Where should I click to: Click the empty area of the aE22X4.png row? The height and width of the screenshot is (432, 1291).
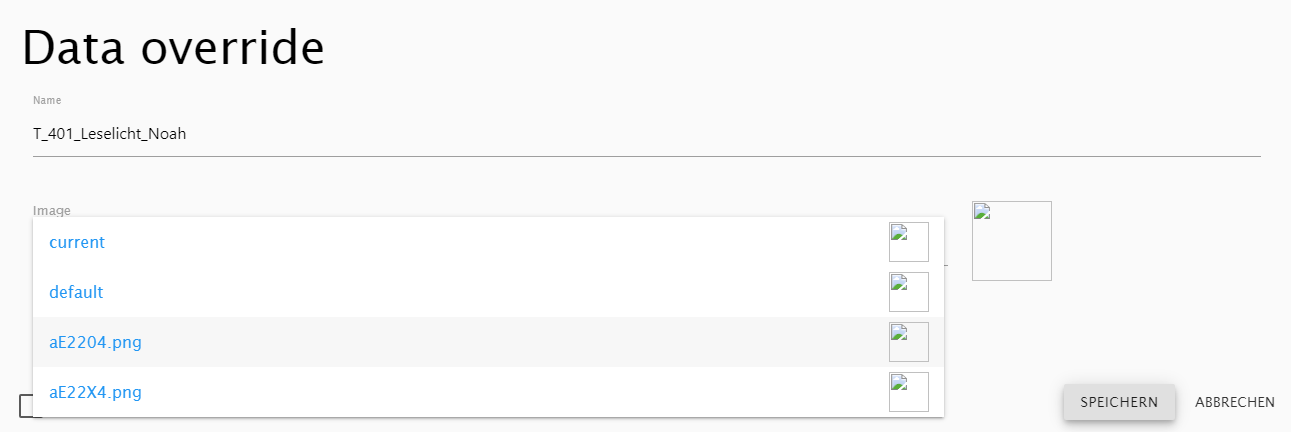500,392
